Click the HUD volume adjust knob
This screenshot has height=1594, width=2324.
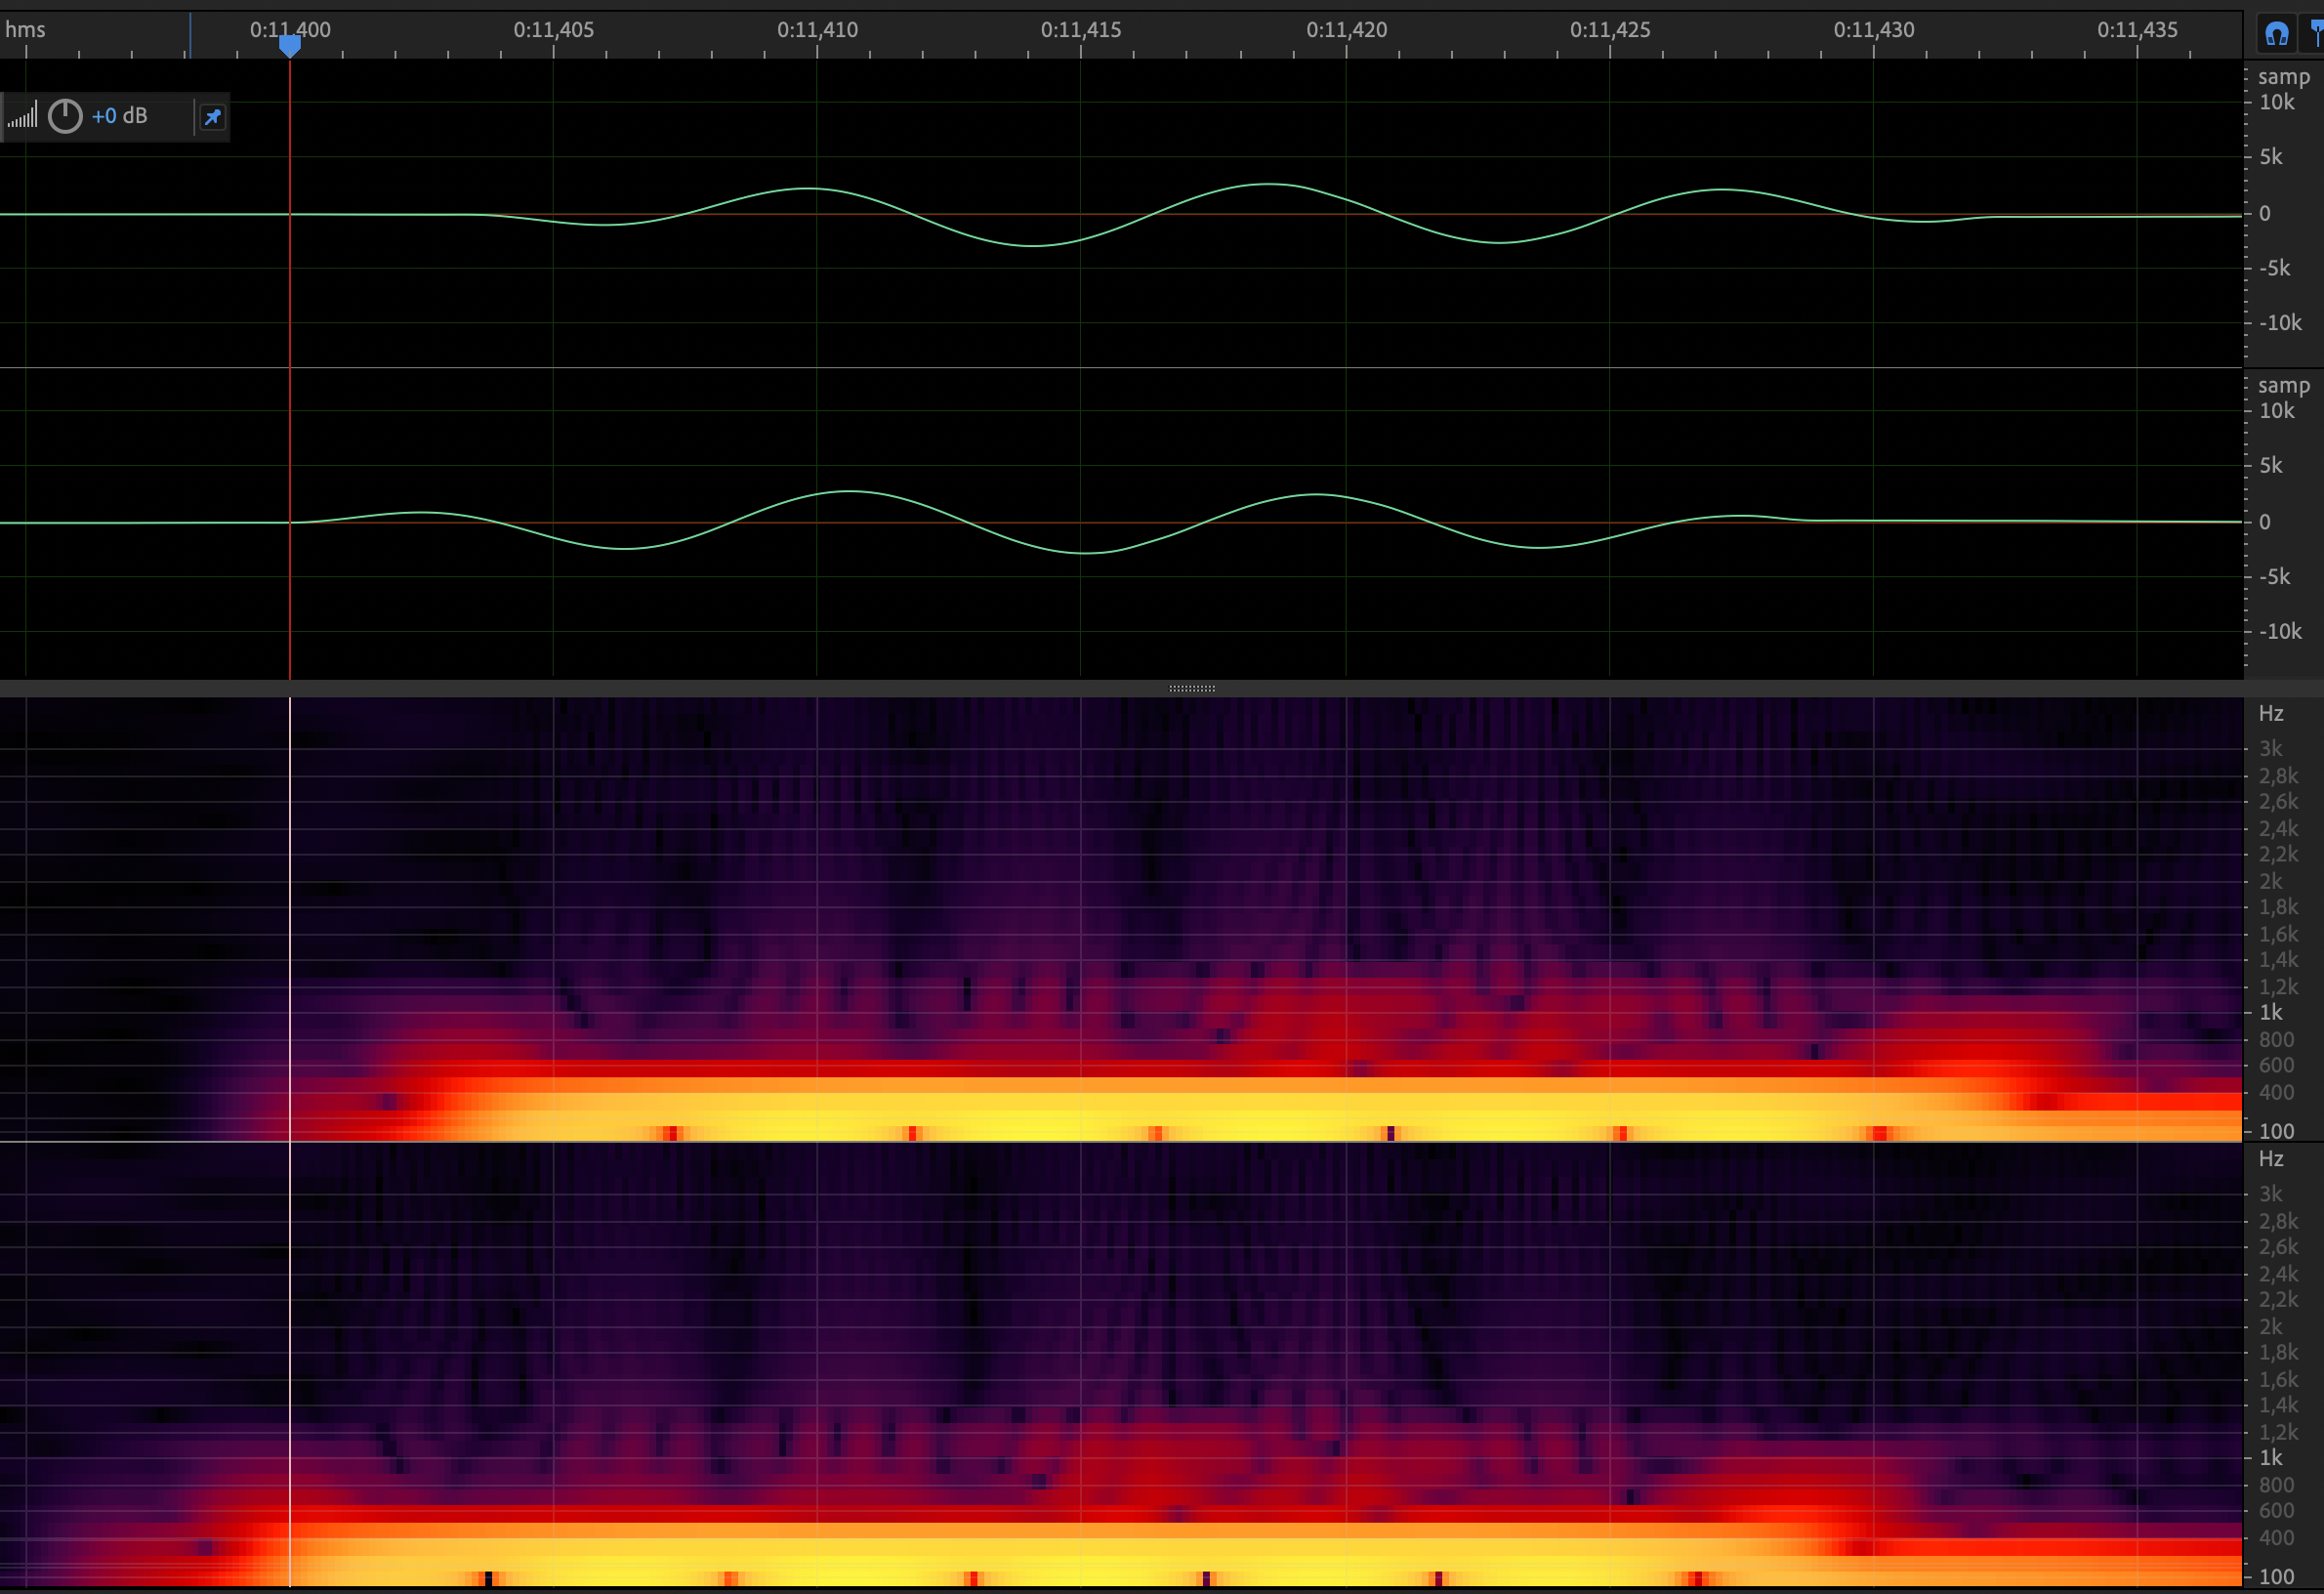coord(65,116)
